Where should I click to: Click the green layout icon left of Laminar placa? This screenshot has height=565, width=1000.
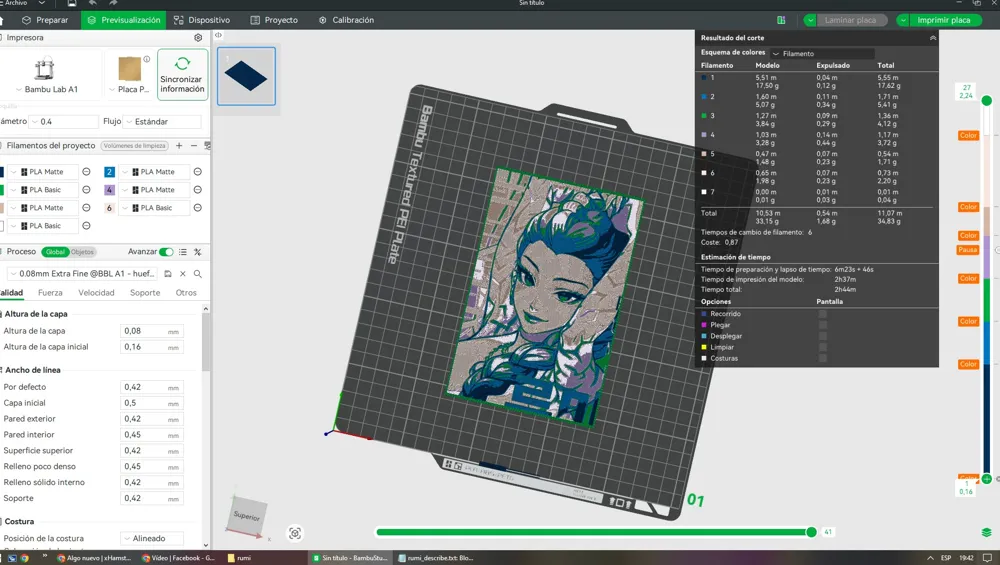coord(781,20)
